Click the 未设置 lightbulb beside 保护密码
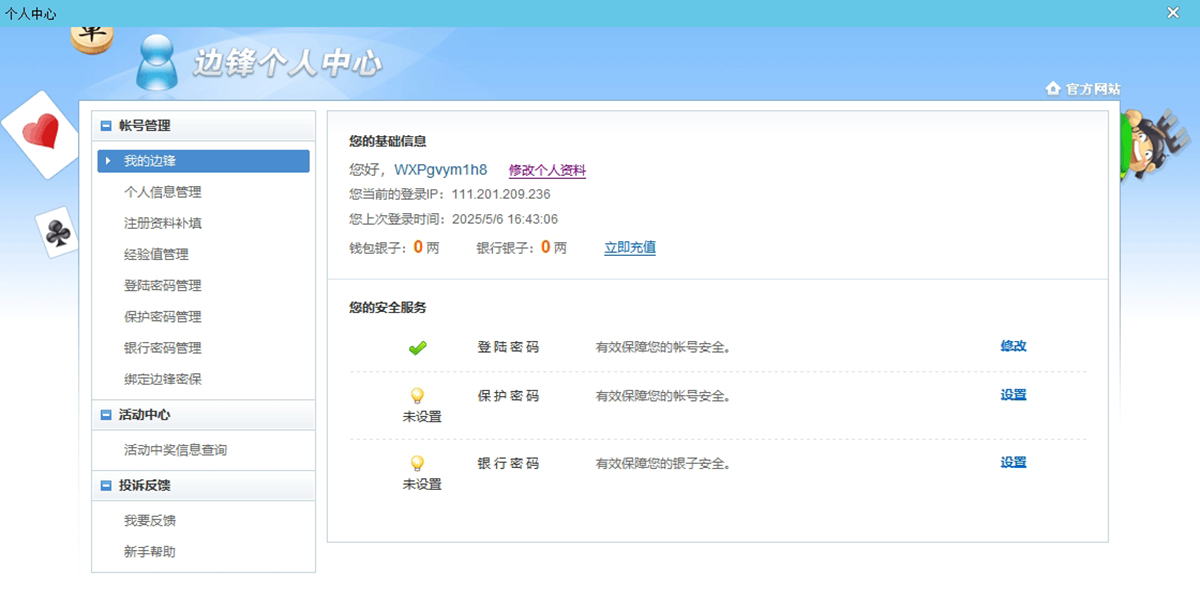Image resolution: width=1200 pixels, height=600 pixels. (418, 395)
